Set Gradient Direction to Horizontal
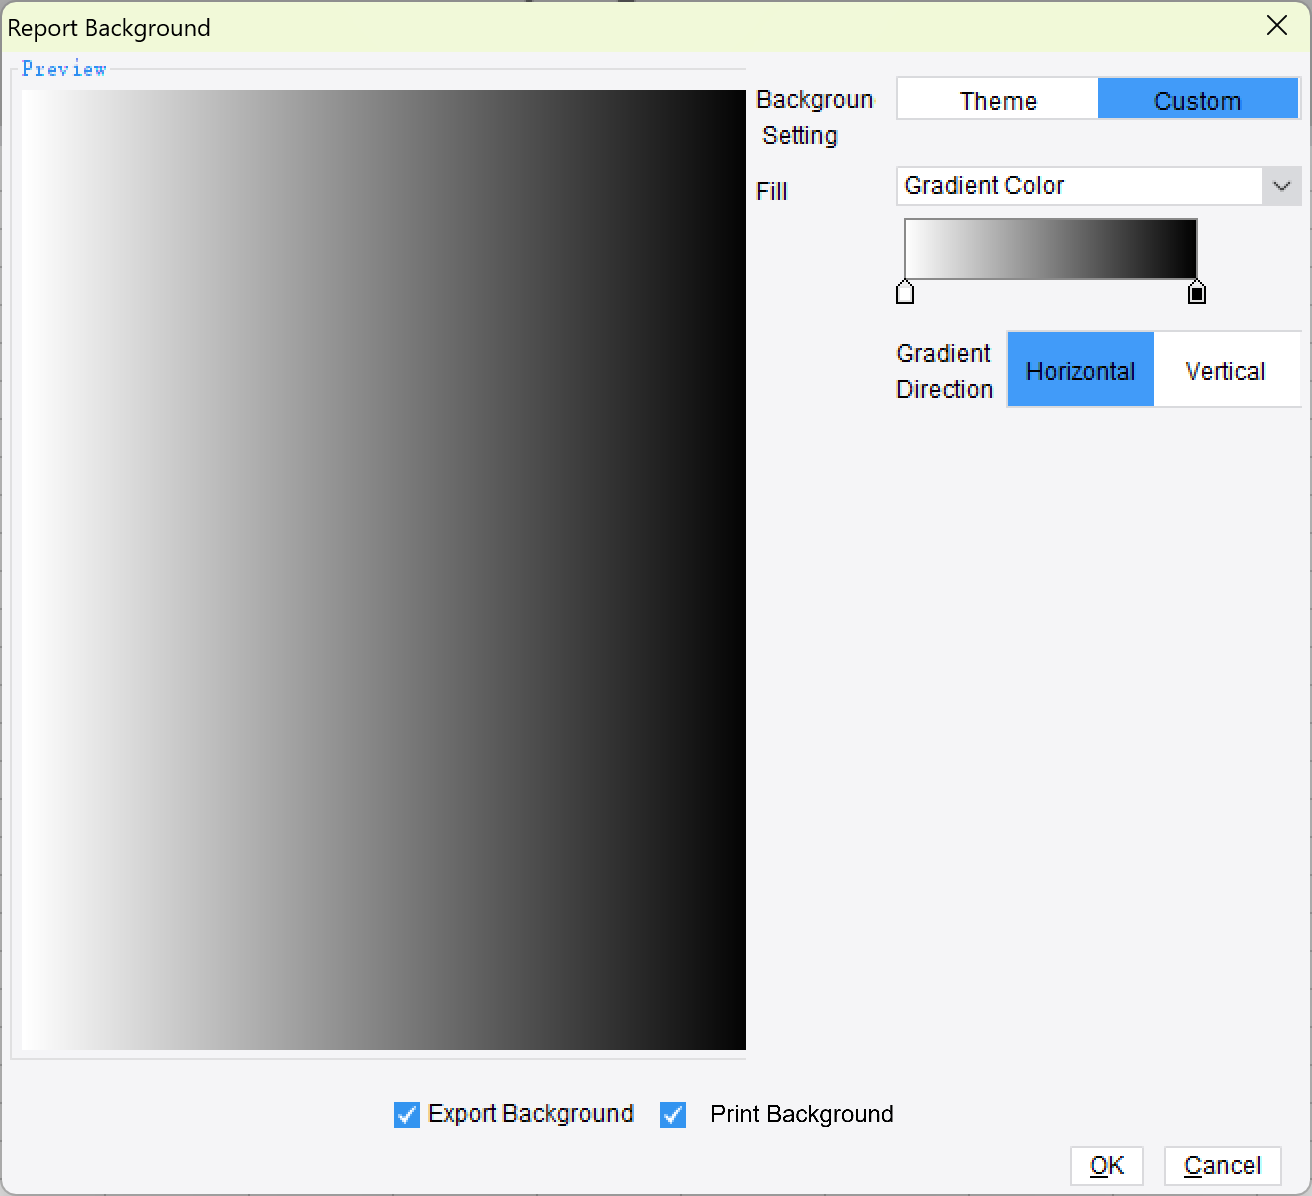This screenshot has height=1196, width=1312. pos(1080,369)
